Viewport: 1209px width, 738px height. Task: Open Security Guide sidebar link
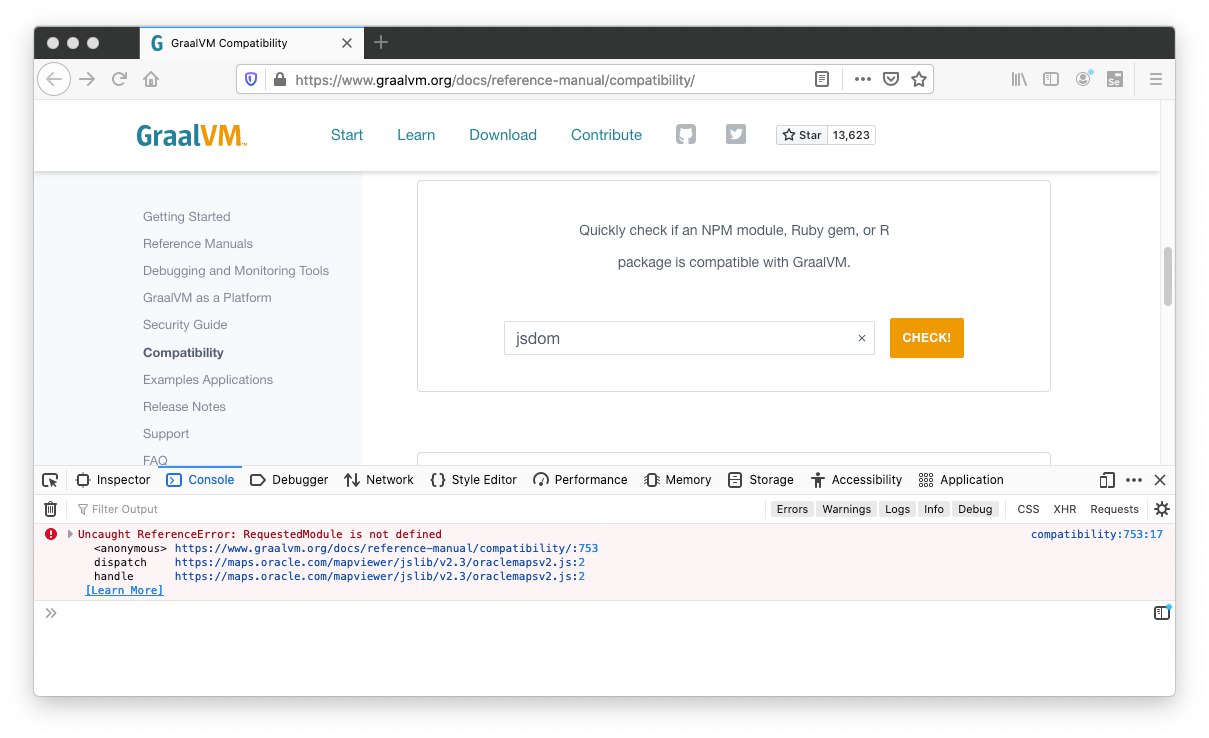(185, 324)
